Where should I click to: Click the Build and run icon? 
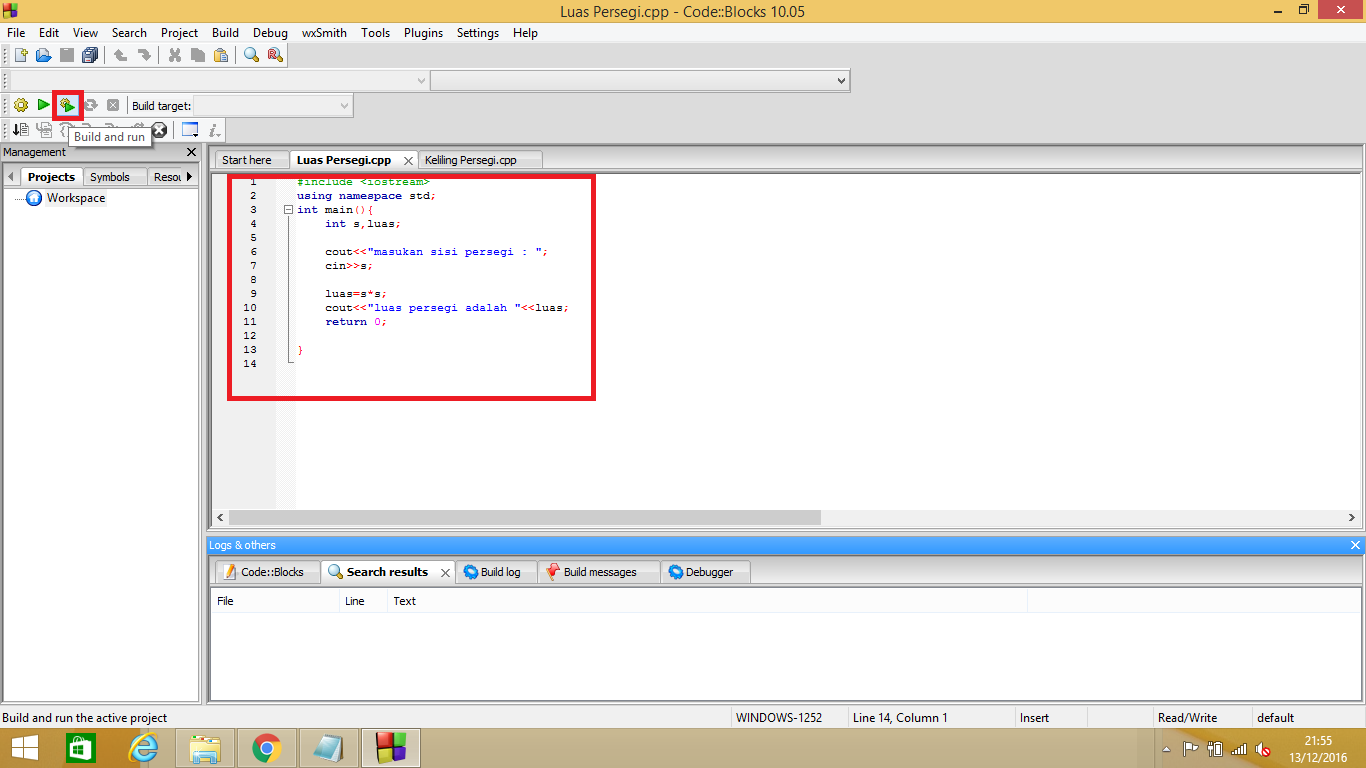point(66,105)
